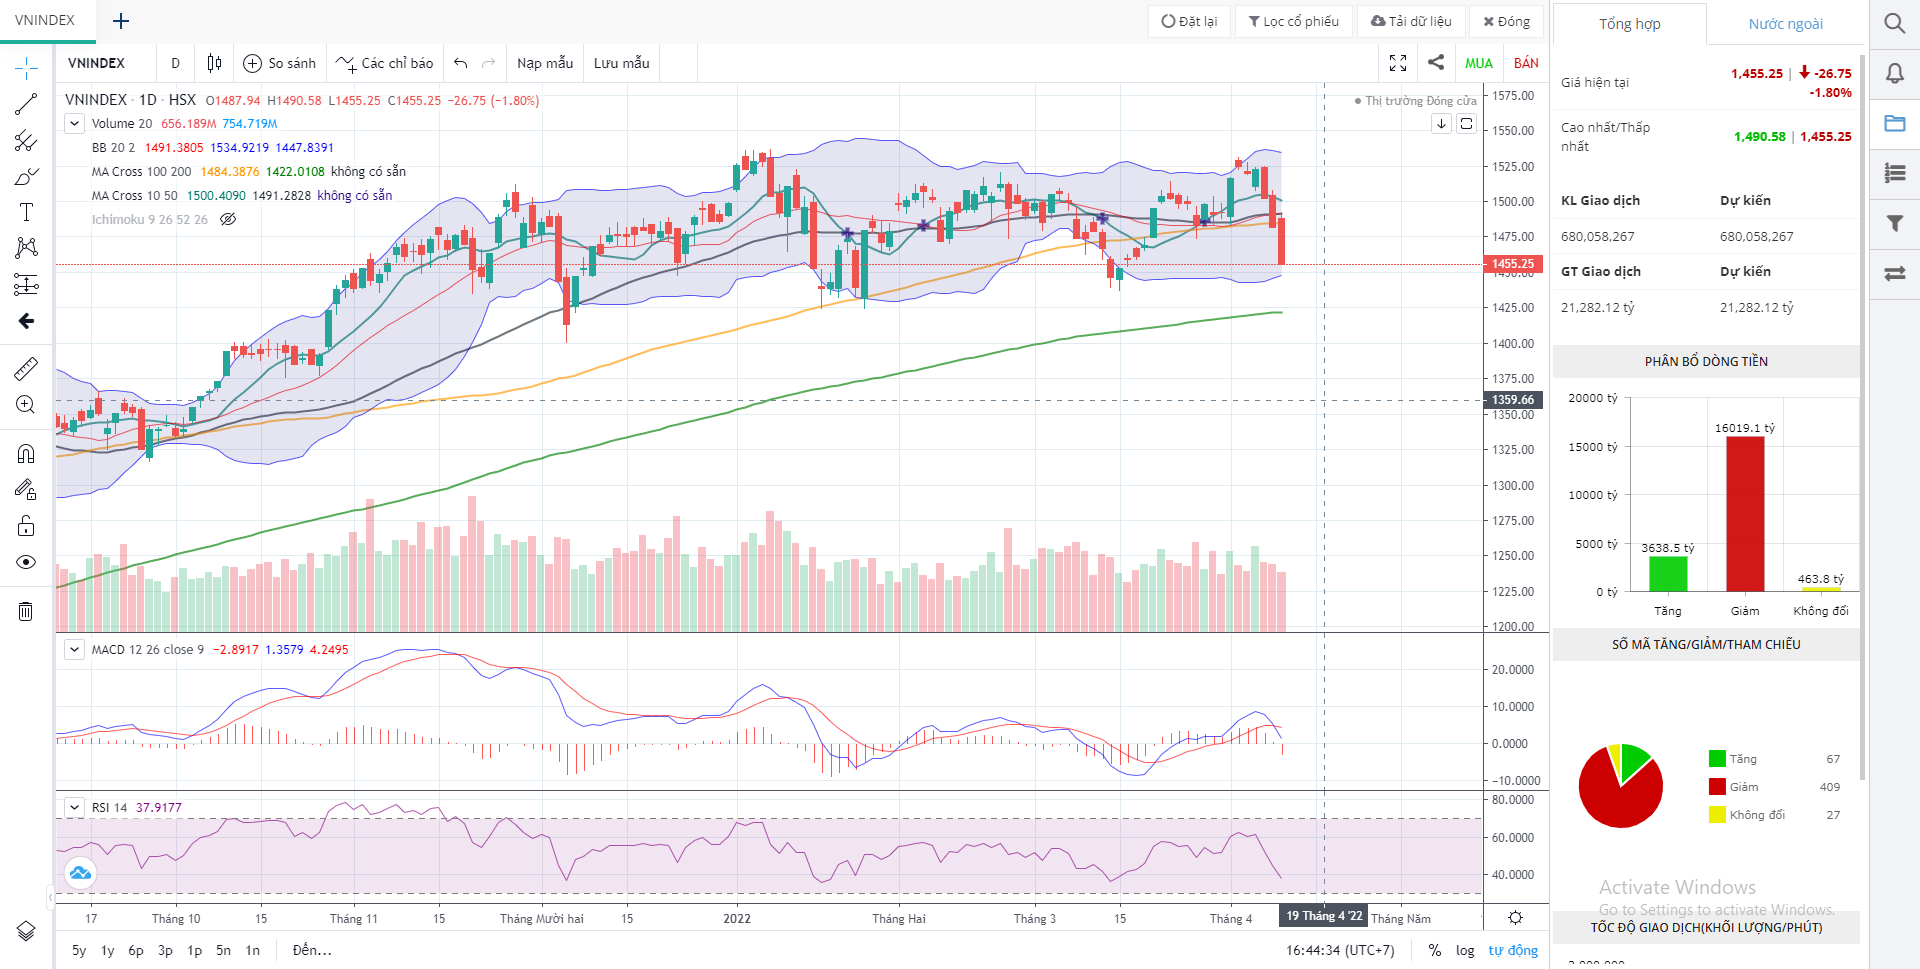Open the candlestick chart style icon
The height and width of the screenshot is (969, 1920).
coord(214,63)
